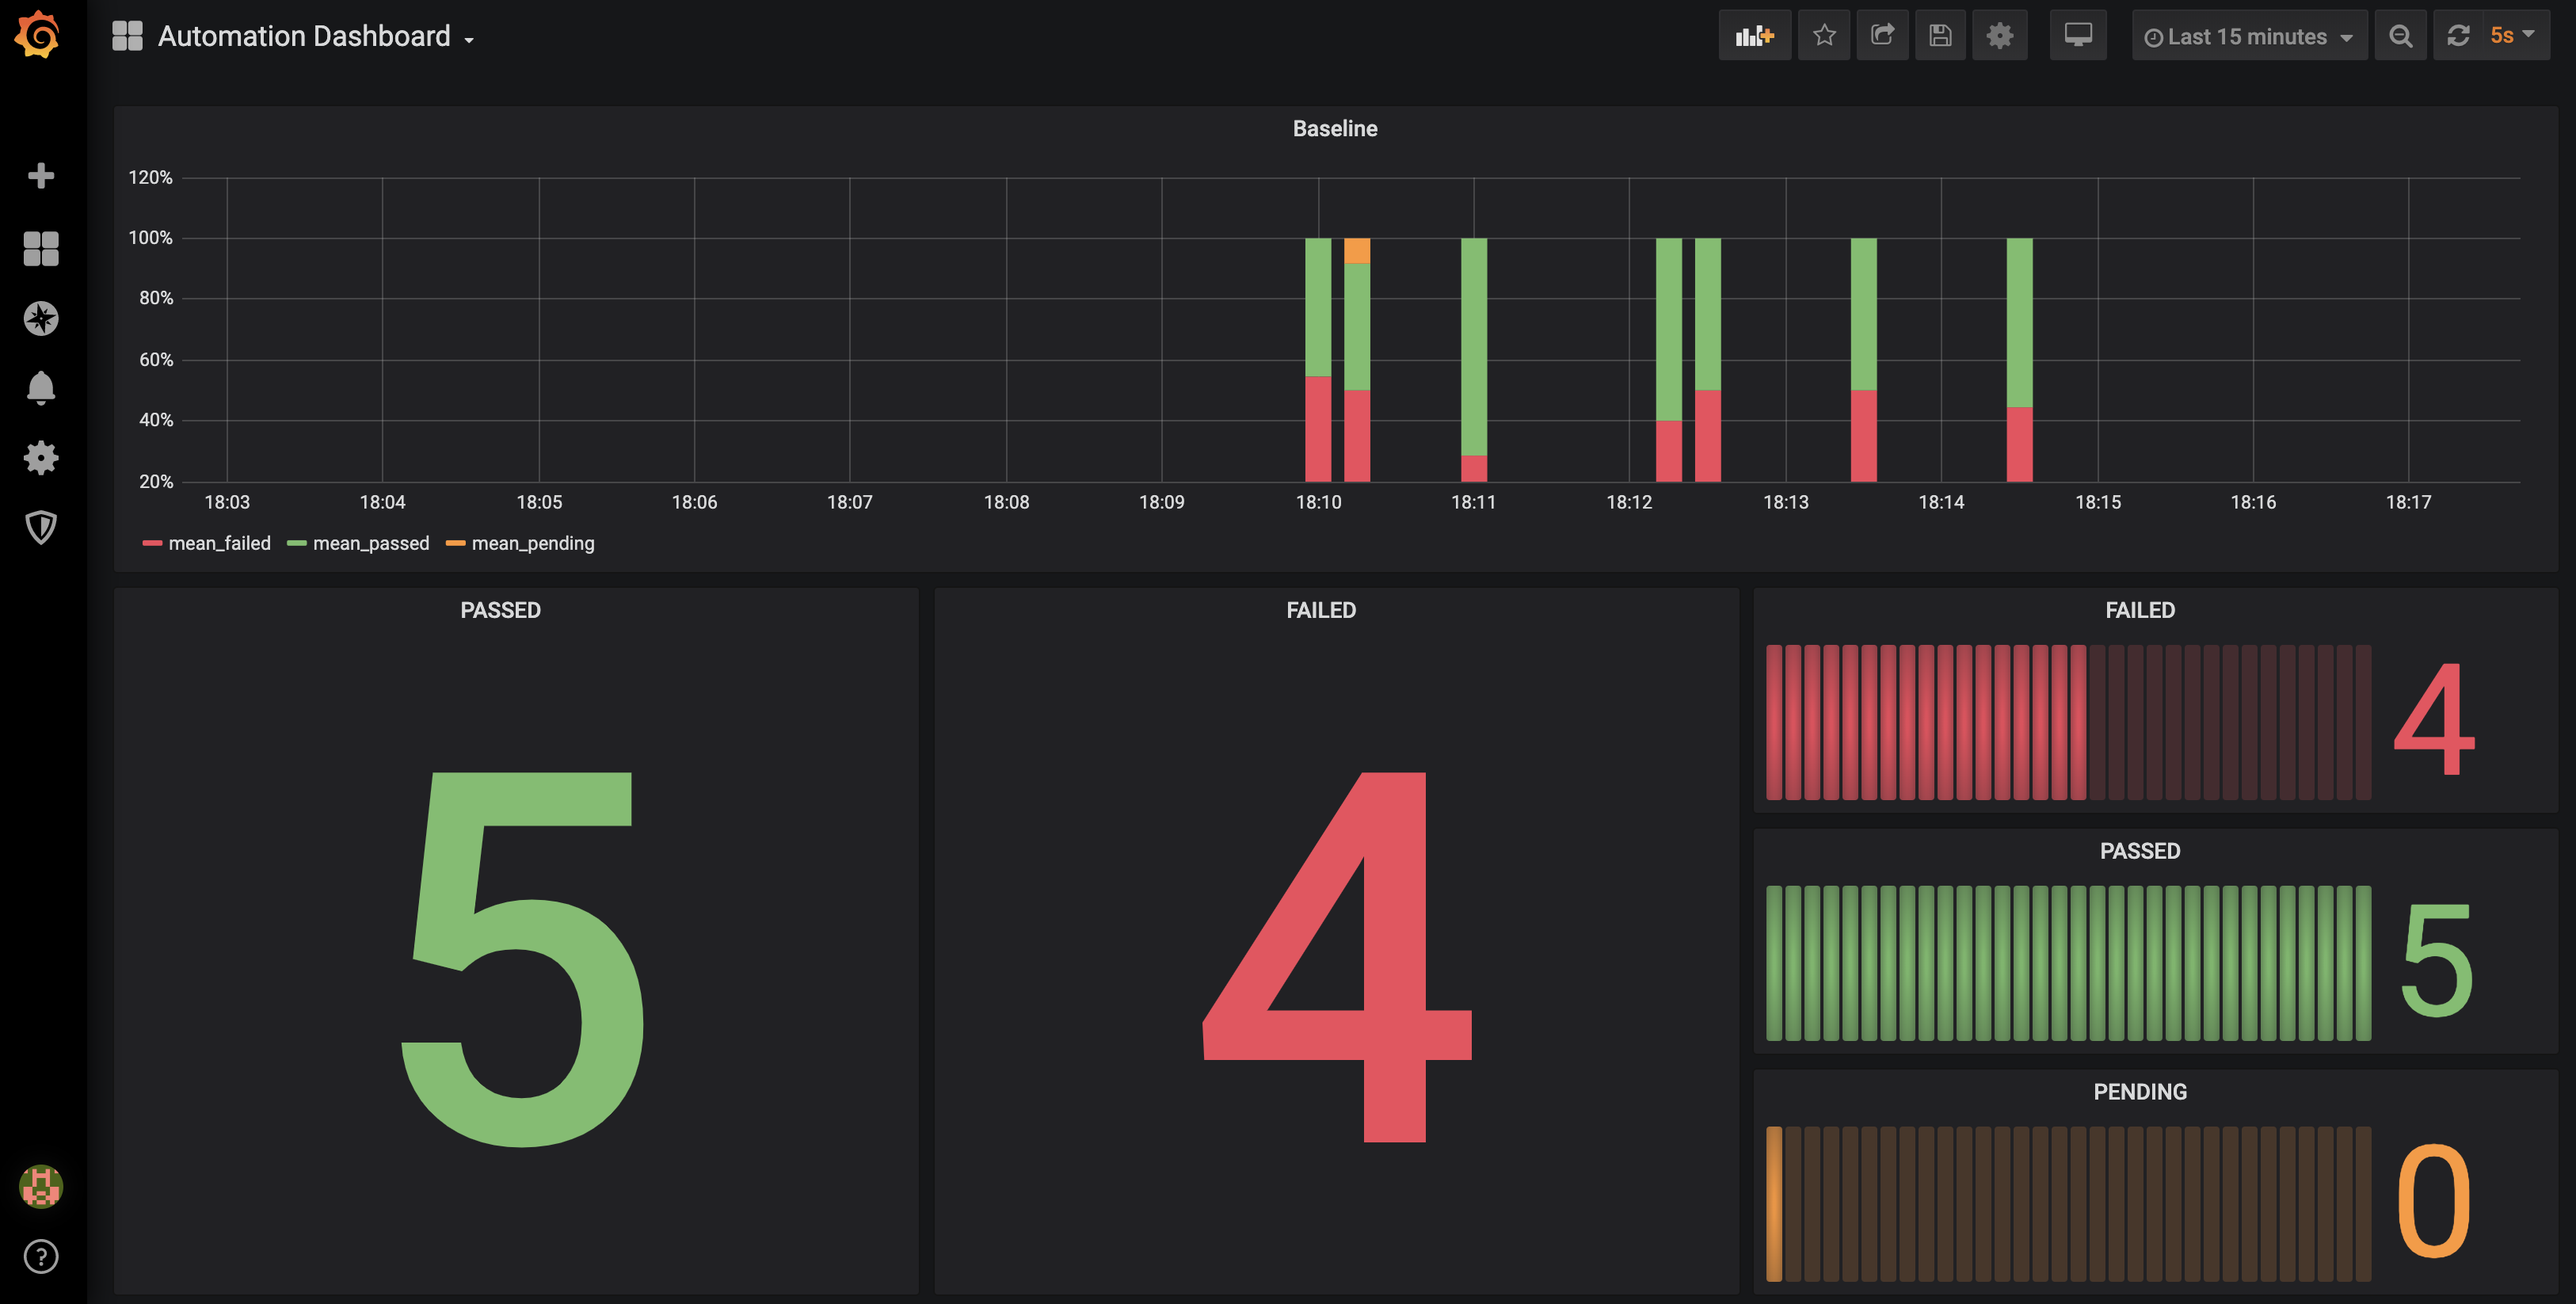This screenshot has width=2576, height=1304.
Task: Click the Share dashboard icon
Action: click(x=1882, y=36)
